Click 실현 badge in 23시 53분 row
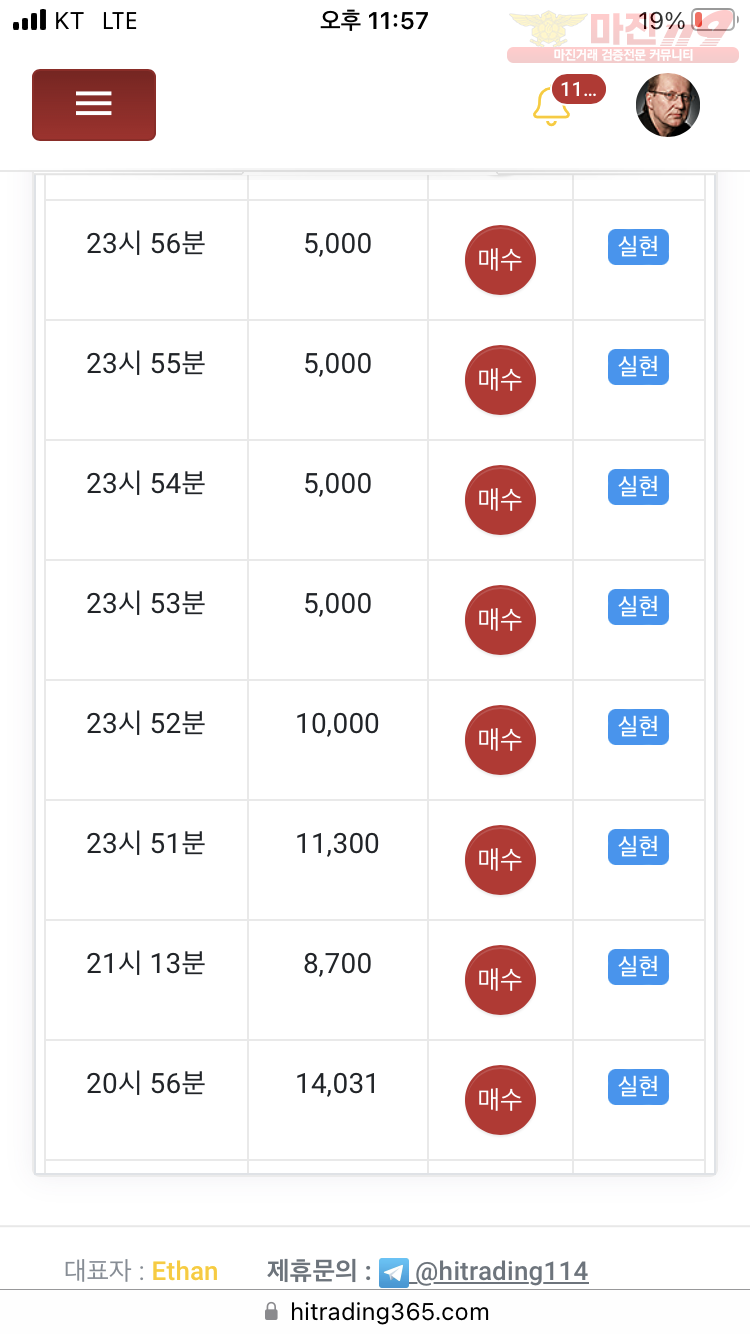750x1334 pixels. pyautogui.click(x=638, y=607)
